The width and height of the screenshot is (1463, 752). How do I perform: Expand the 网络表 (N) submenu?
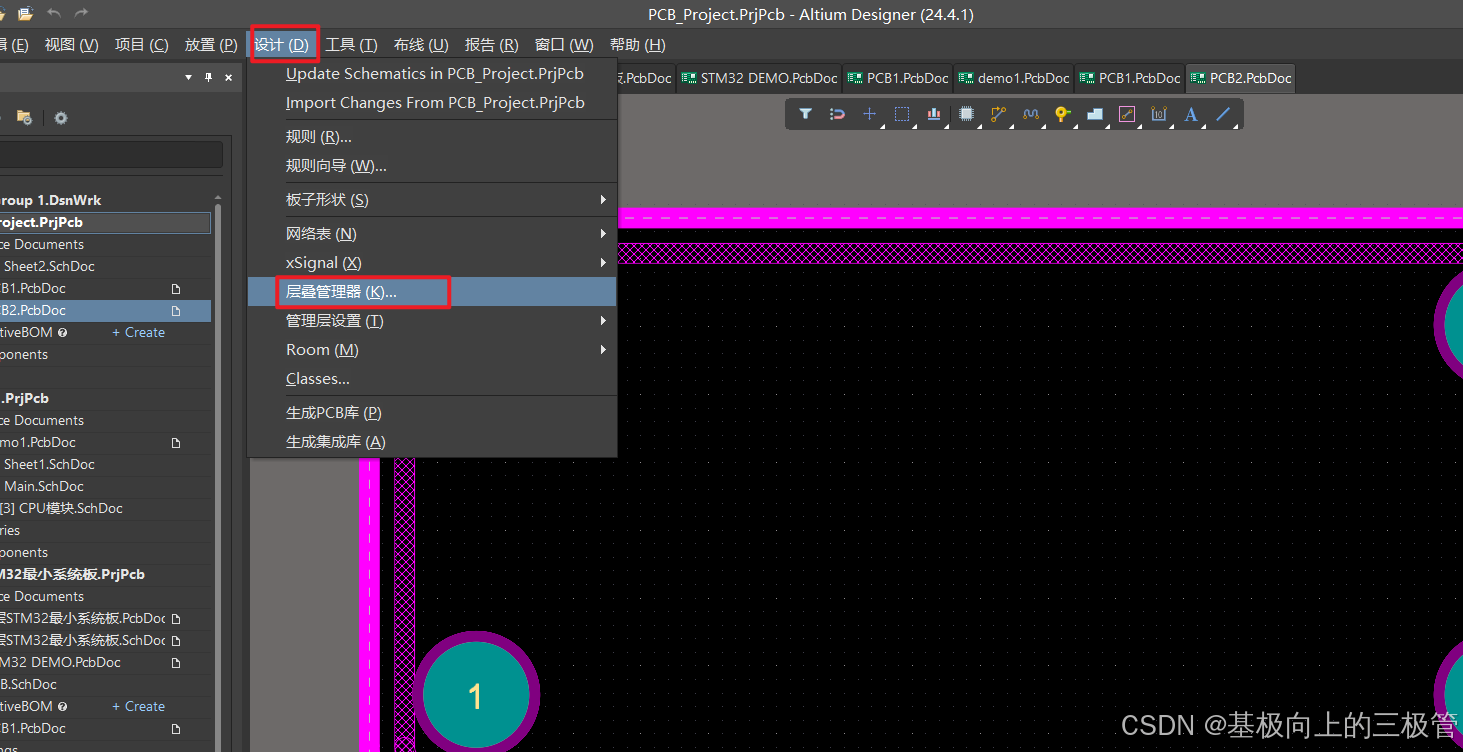[x=603, y=234]
